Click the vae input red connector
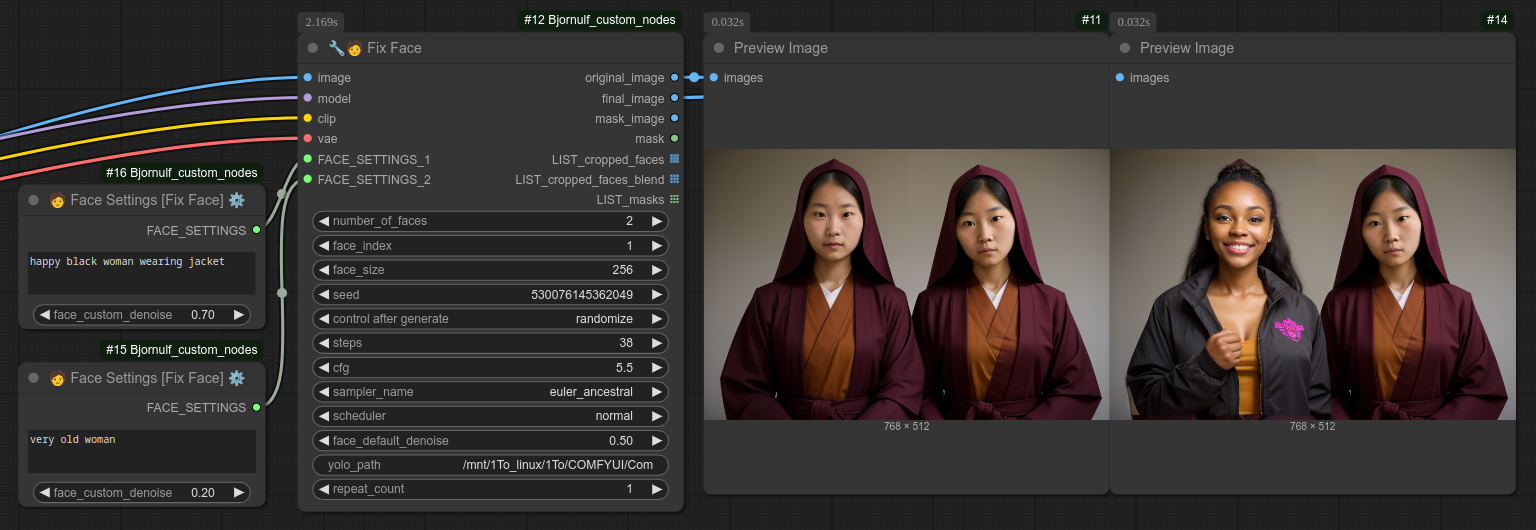 click(x=307, y=139)
